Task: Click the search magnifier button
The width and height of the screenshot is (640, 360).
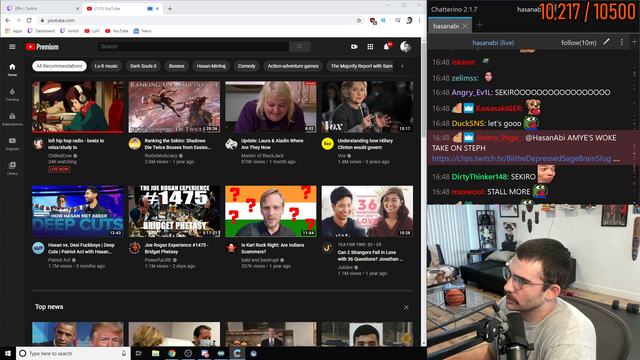Action: point(300,47)
